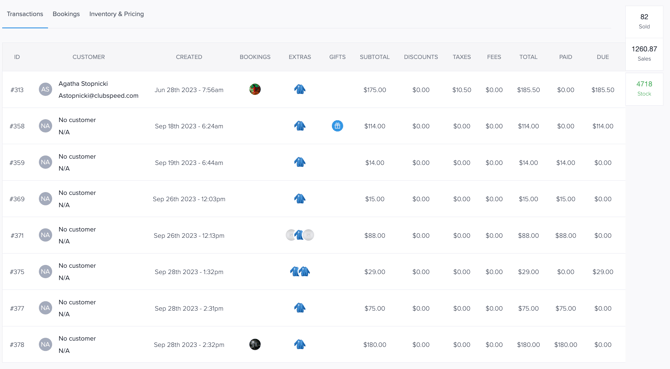The width and height of the screenshot is (670, 369).
Task: Click the AS avatar for Agatha Stopnicki
Action: (x=45, y=89)
